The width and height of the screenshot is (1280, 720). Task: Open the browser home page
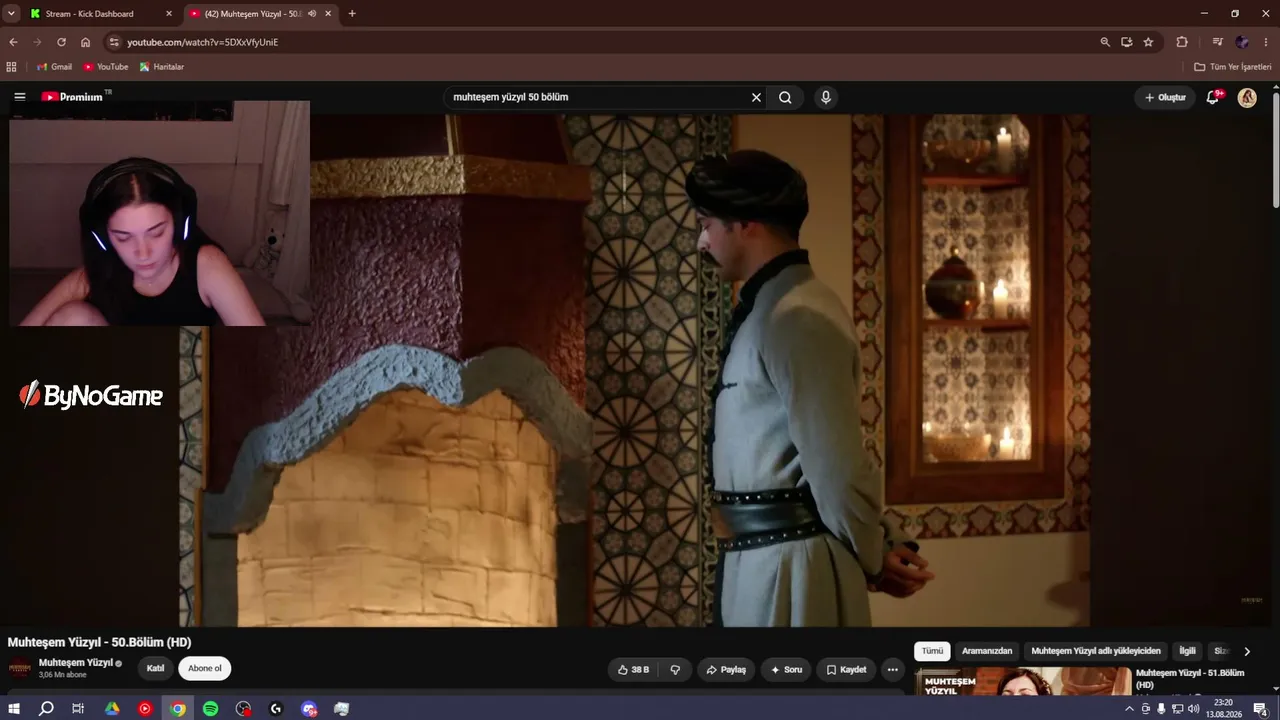click(85, 42)
